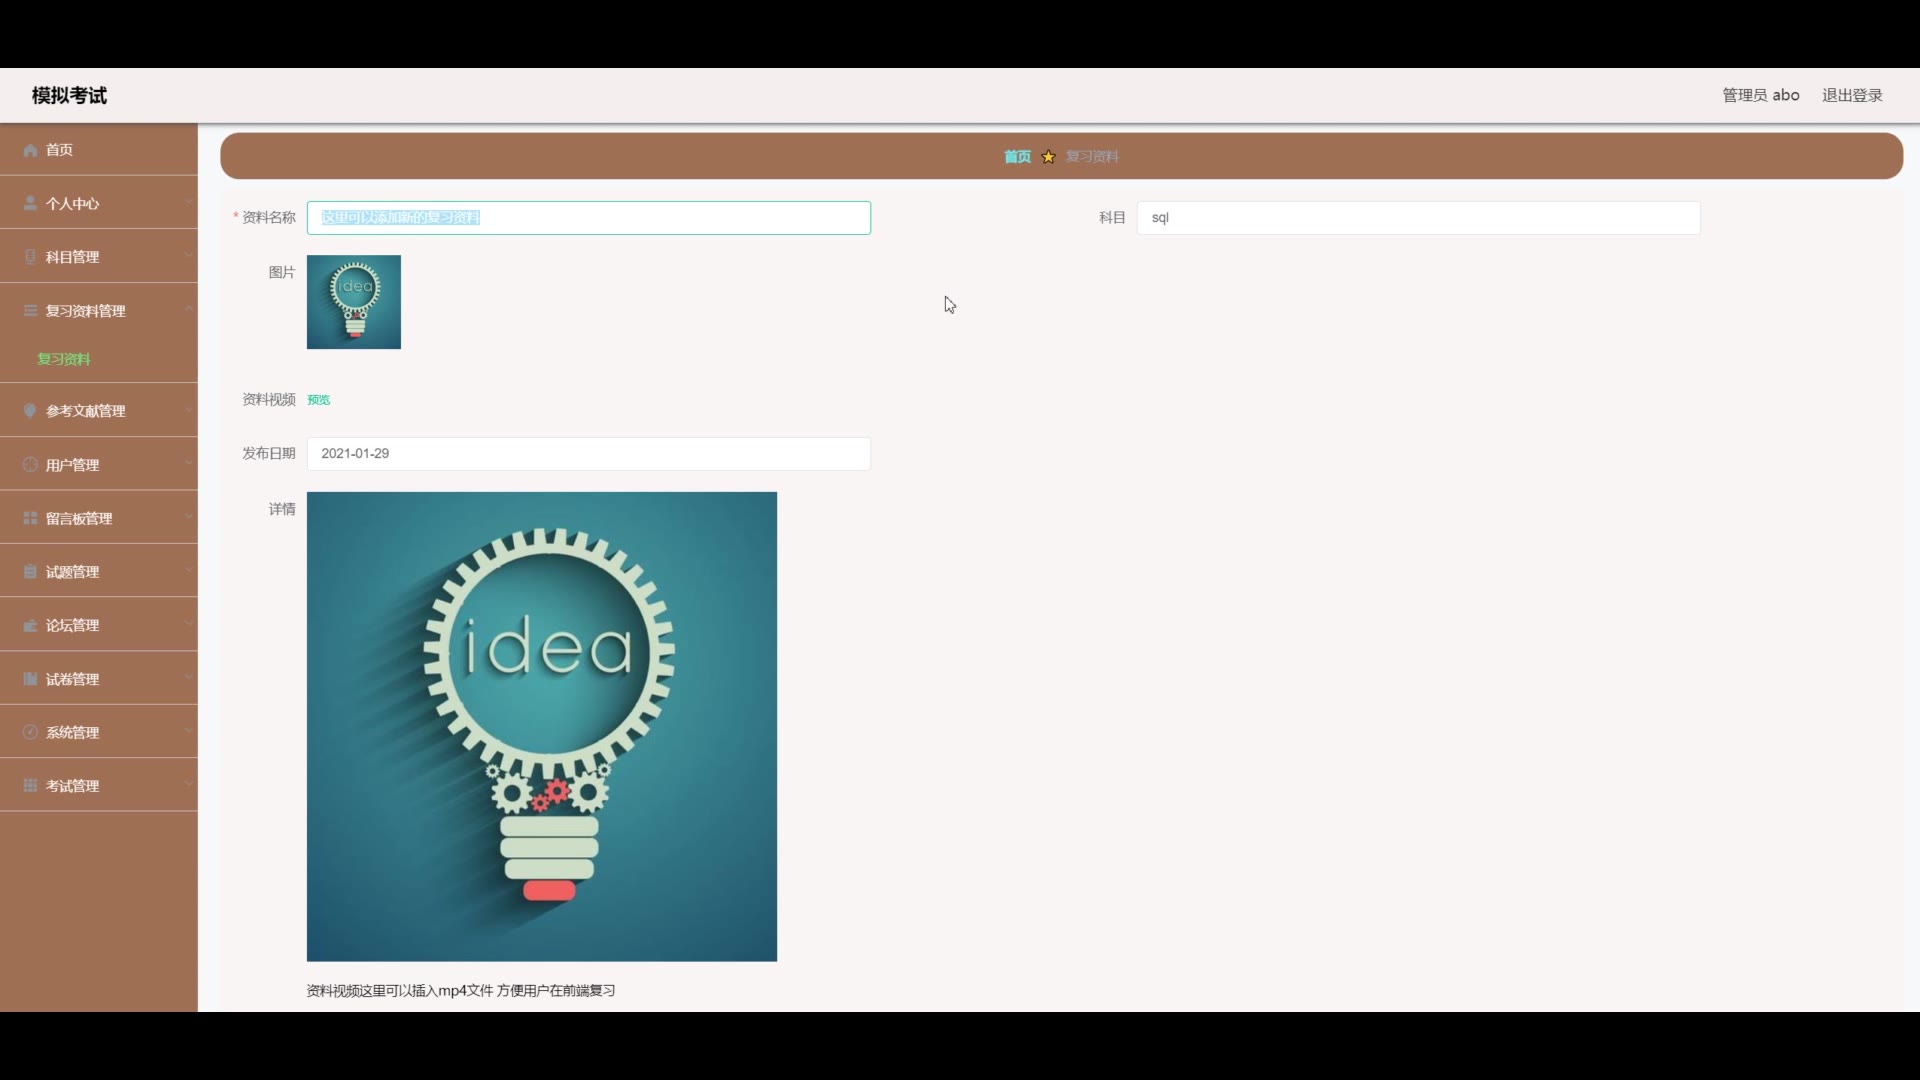Open the 系统管理 sidebar menu

pos(99,732)
